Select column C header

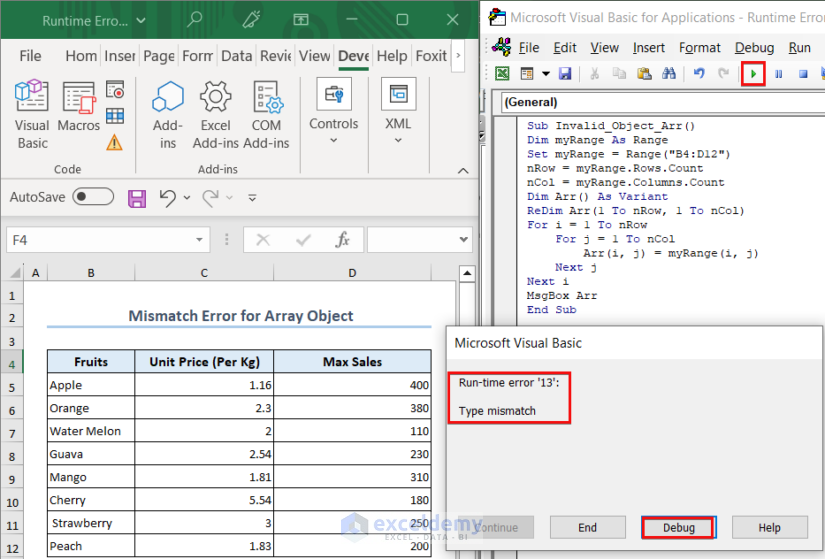[x=204, y=273]
